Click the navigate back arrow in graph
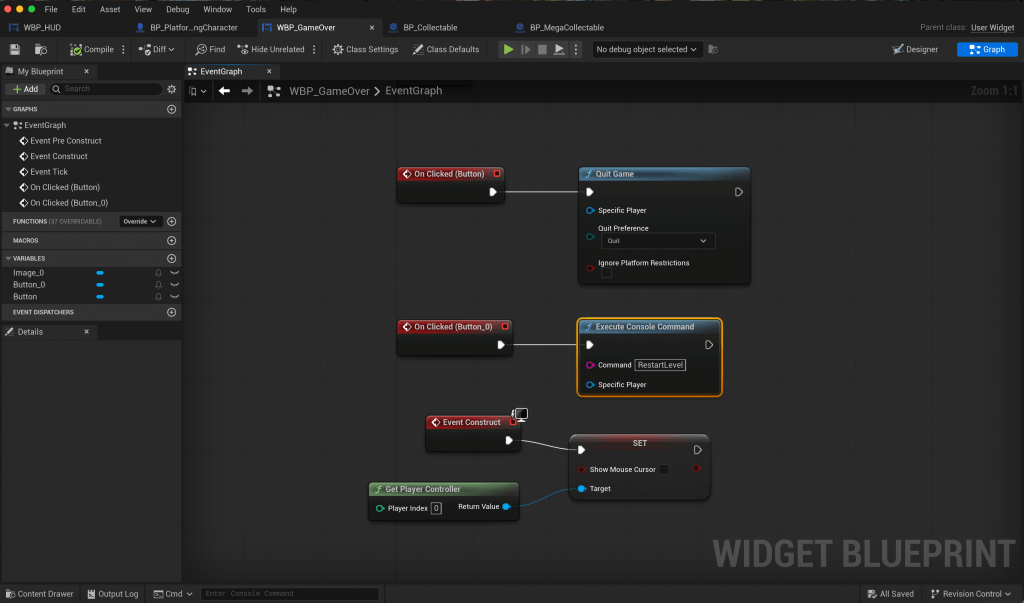 point(224,91)
